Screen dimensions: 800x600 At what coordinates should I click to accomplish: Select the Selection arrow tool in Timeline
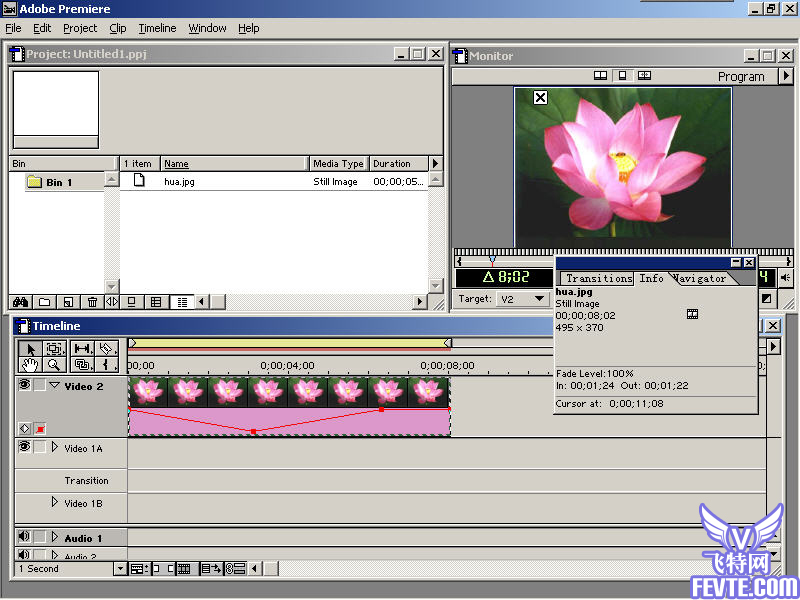29,348
